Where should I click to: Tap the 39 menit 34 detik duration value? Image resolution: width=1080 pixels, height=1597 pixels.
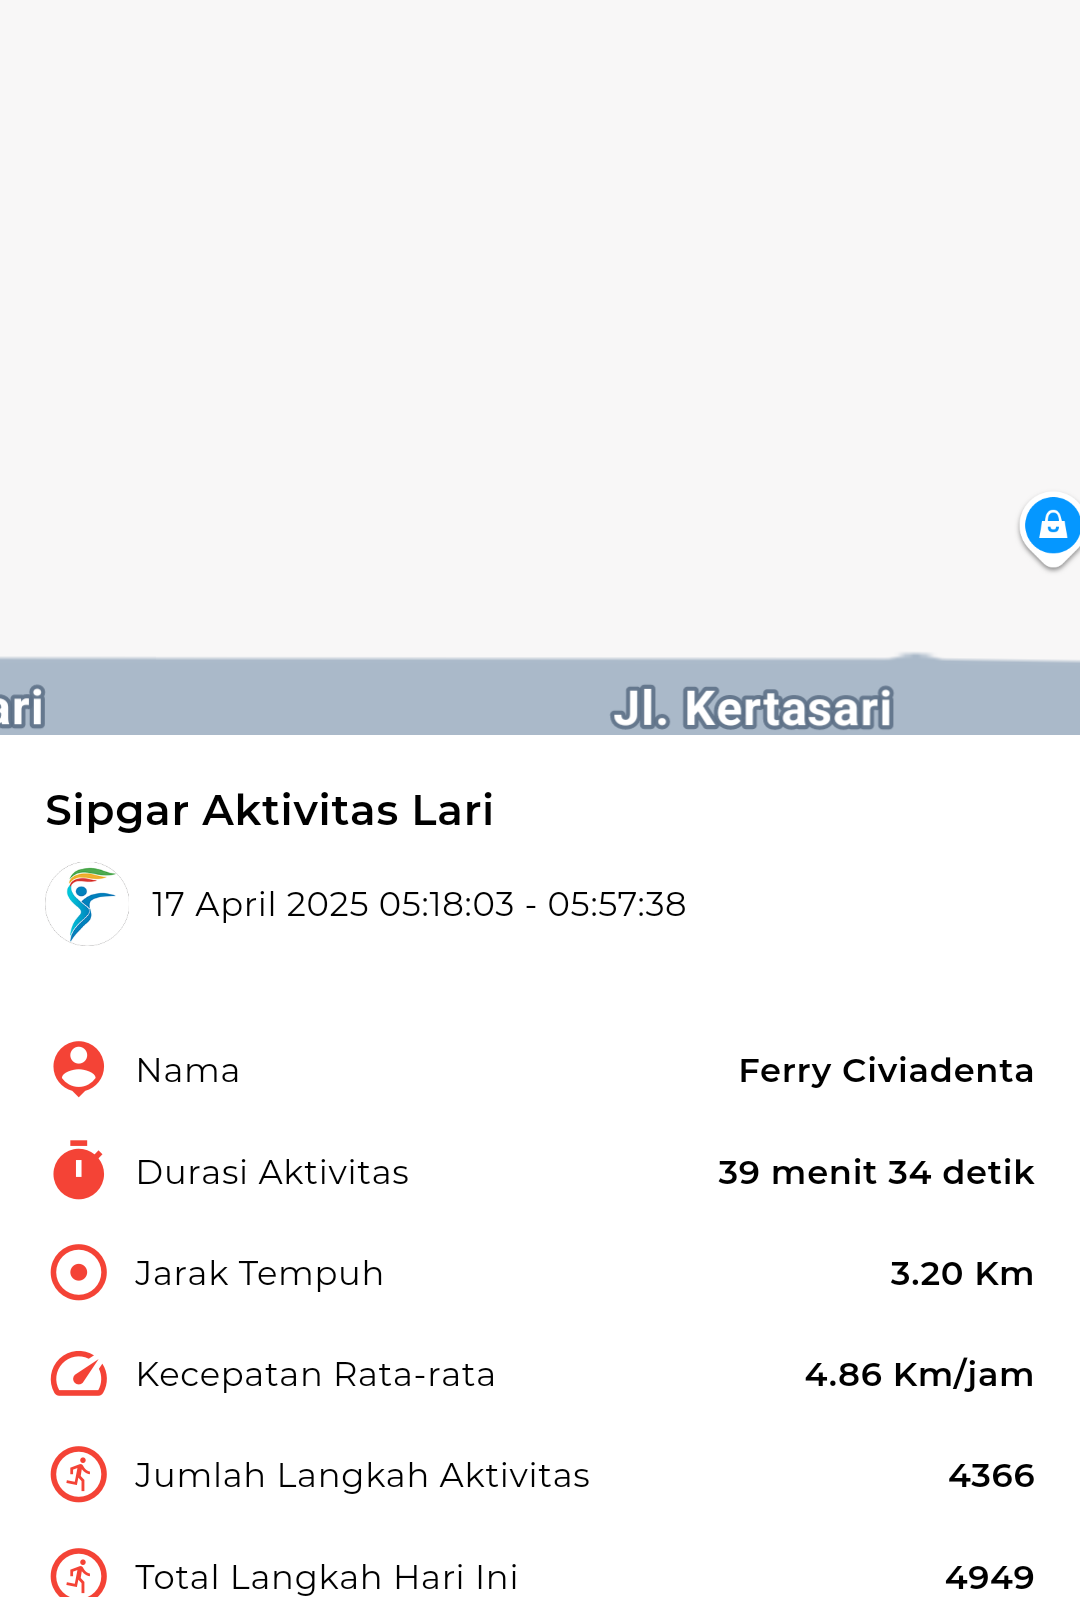(876, 1172)
